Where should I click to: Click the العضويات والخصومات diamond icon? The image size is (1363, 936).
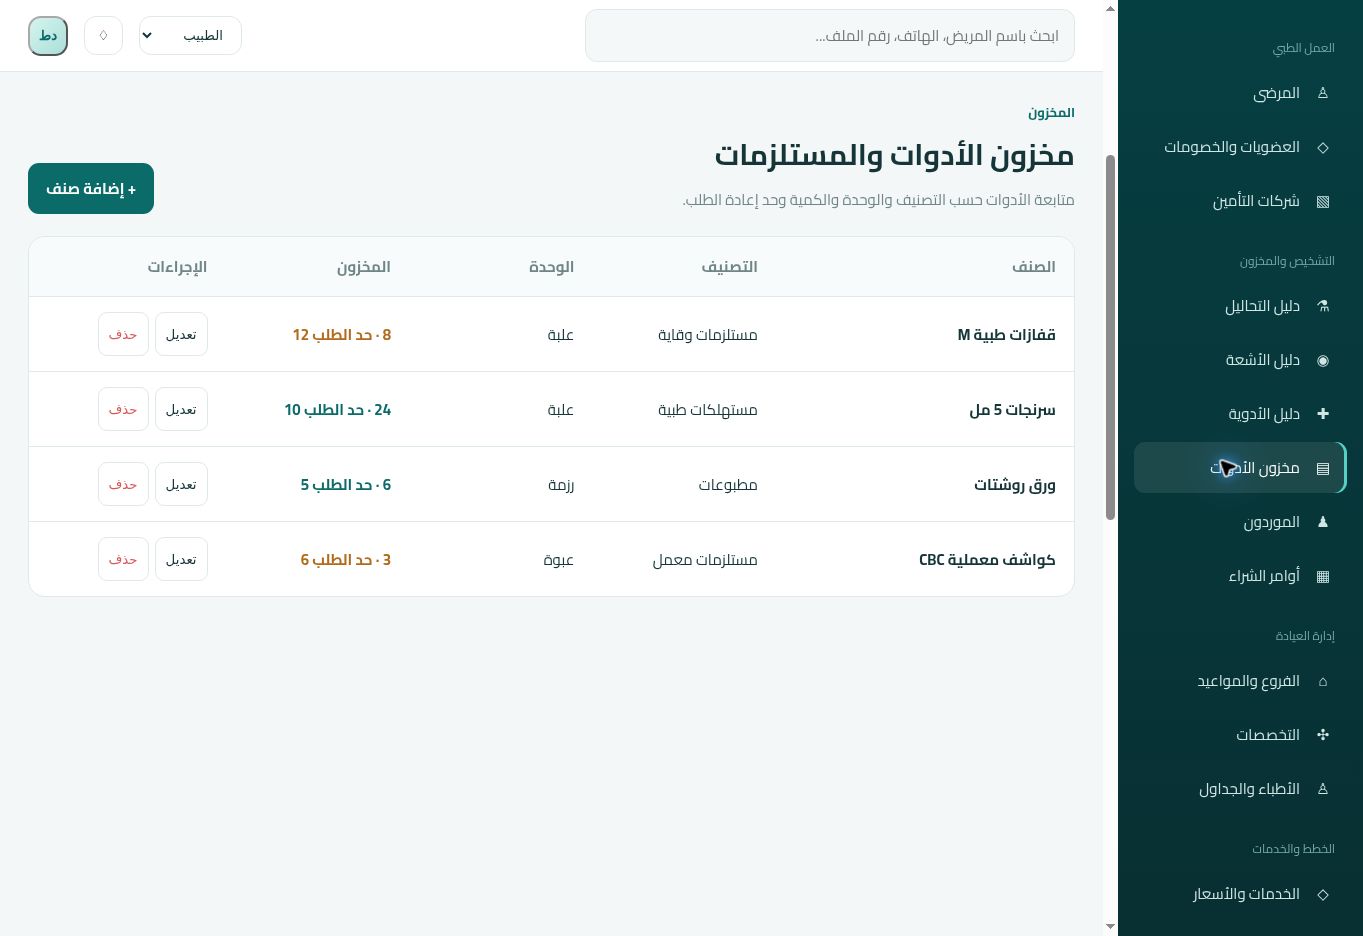tap(1322, 147)
